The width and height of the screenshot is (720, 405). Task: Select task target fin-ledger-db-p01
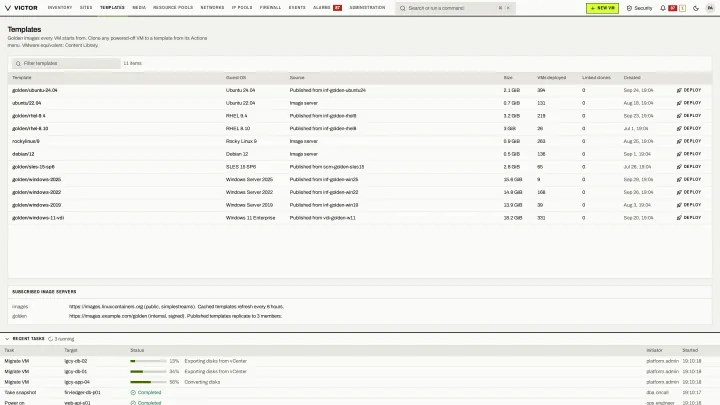(x=82, y=393)
